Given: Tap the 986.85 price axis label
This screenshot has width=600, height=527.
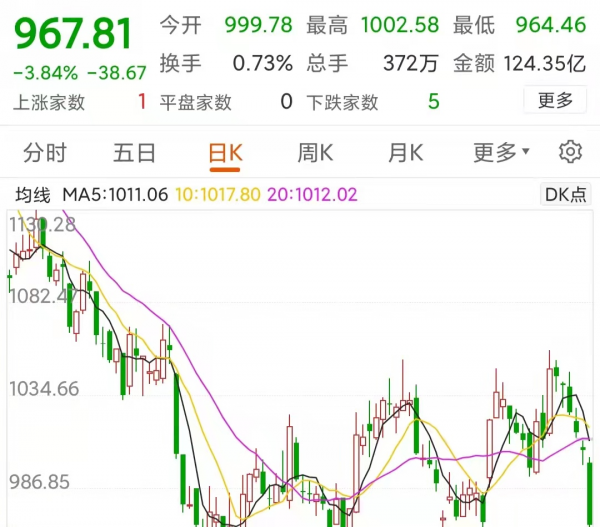Looking at the screenshot, I should click(x=39, y=481).
